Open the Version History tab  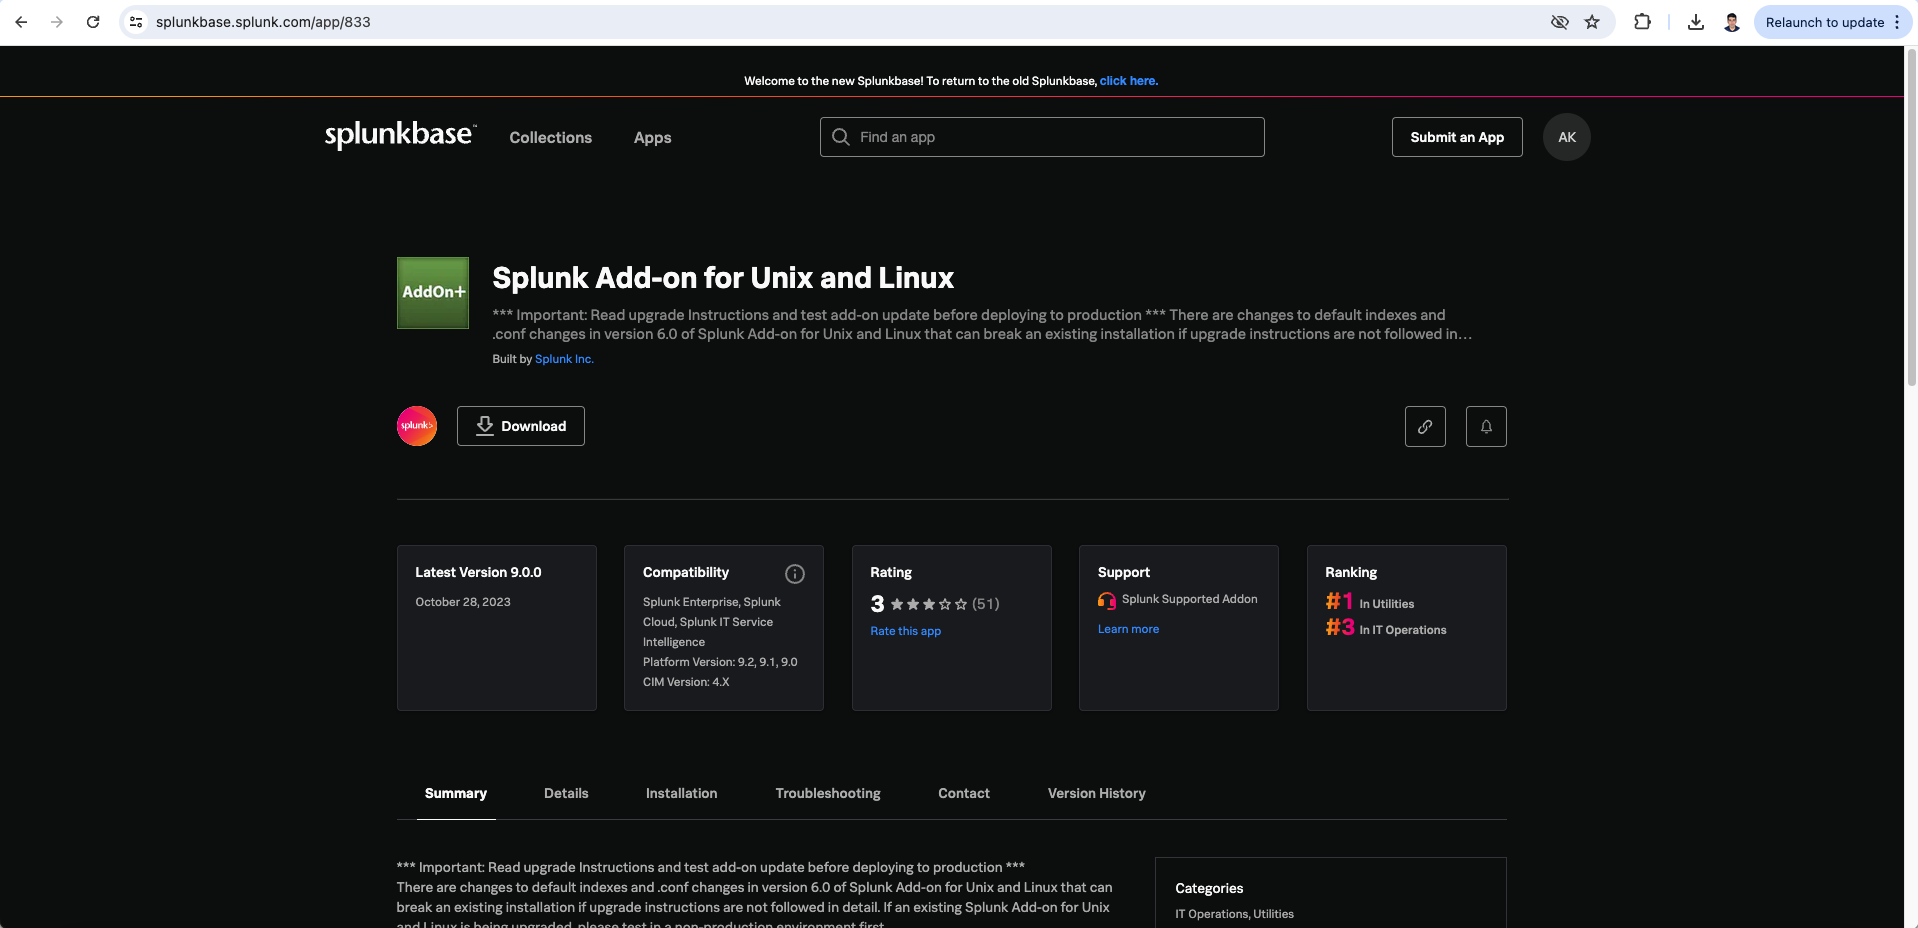(1096, 793)
